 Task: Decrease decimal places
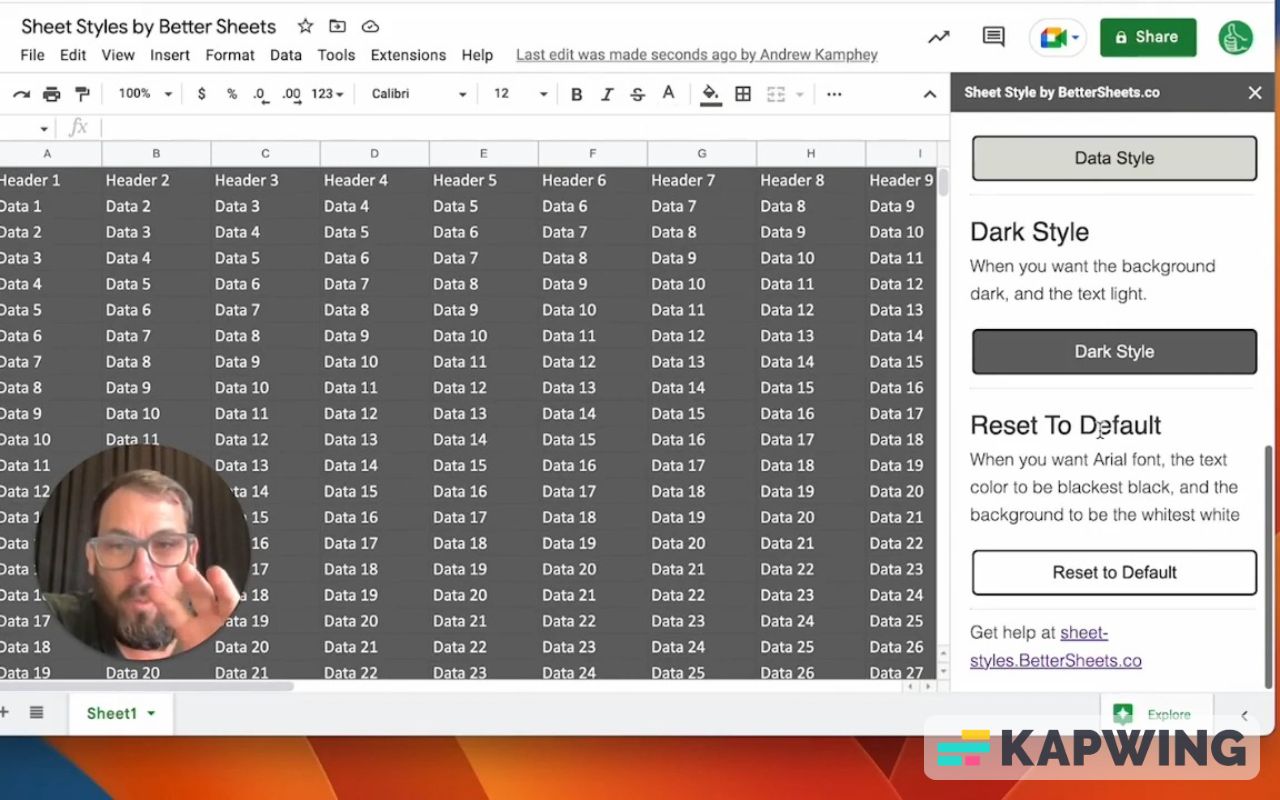coord(260,94)
